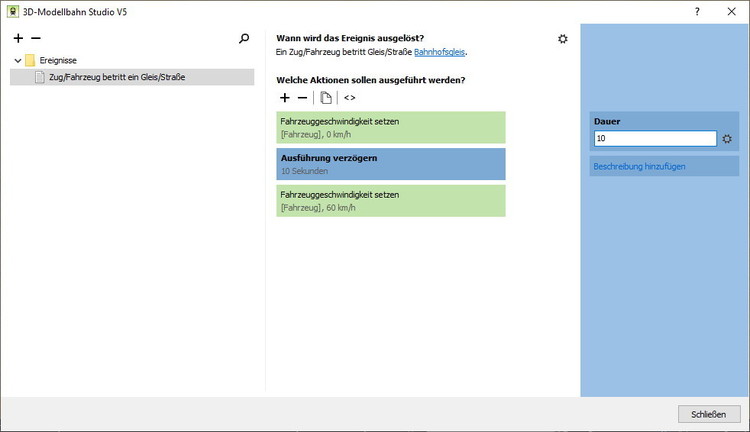Click into the Dauer input field
The image size is (750, 432).
(x=654, y=139)
